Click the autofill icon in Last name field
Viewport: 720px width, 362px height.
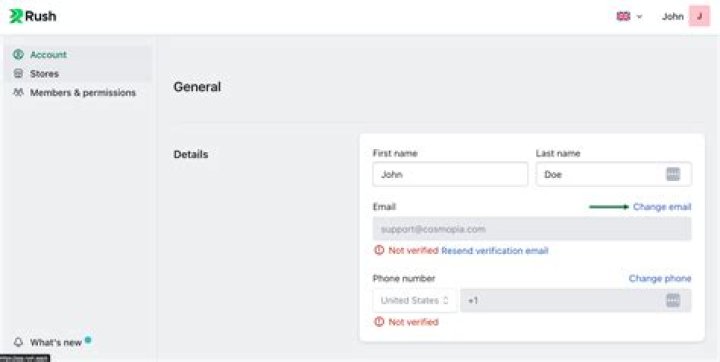(673, 174)
